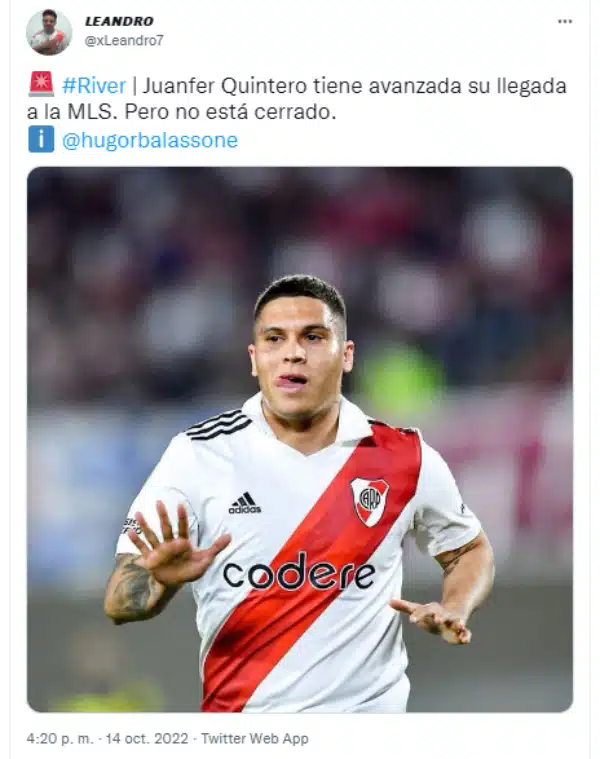Screen dimensions: 600x759
Task: Click the text 'Pero no está cerrado.'
Action: click(x=230, y=112)
